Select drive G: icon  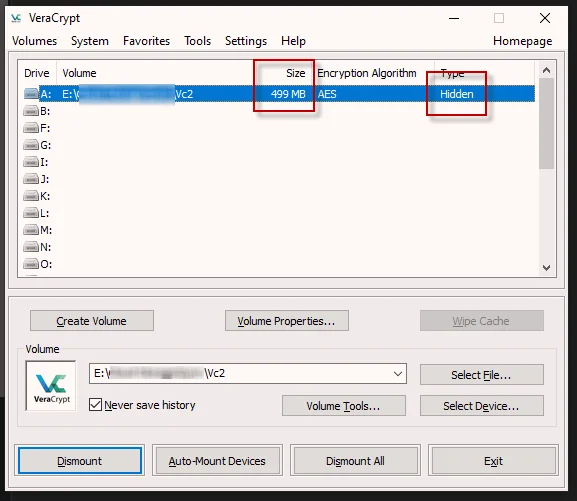click(x=31, y=145)
